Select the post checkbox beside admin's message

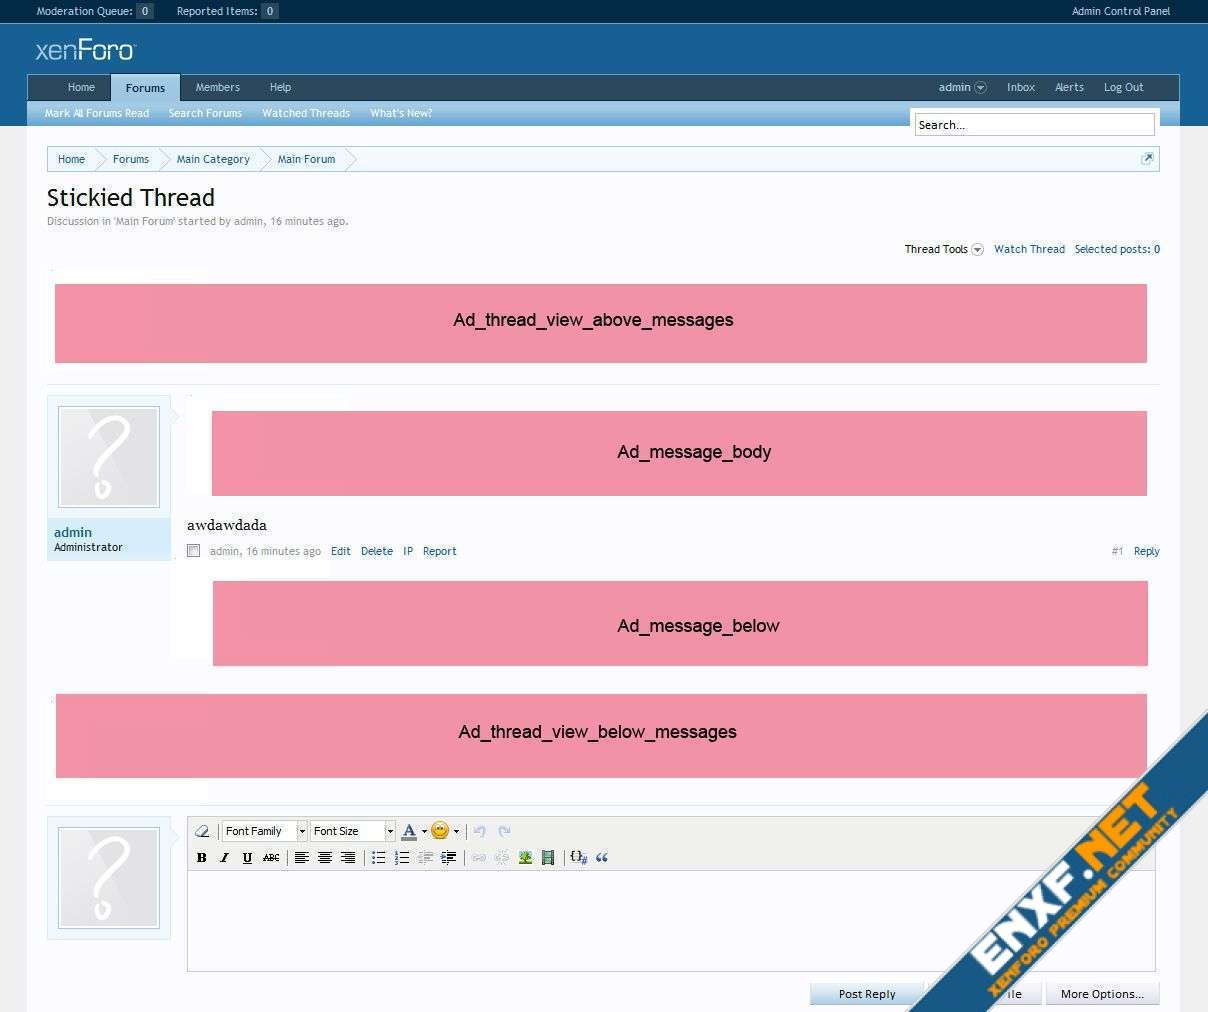pyautogui.click(x=194, y=551)
